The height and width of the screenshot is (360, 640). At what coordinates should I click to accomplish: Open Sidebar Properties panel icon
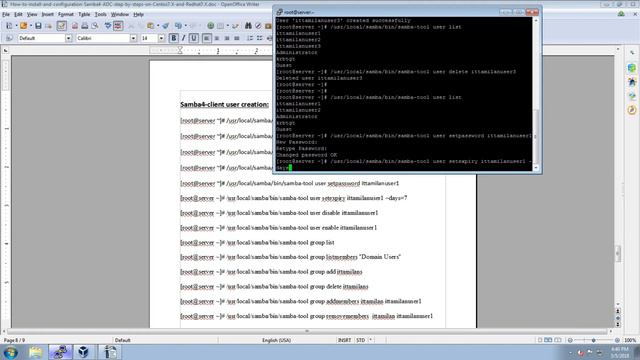[x=632, y=68]
